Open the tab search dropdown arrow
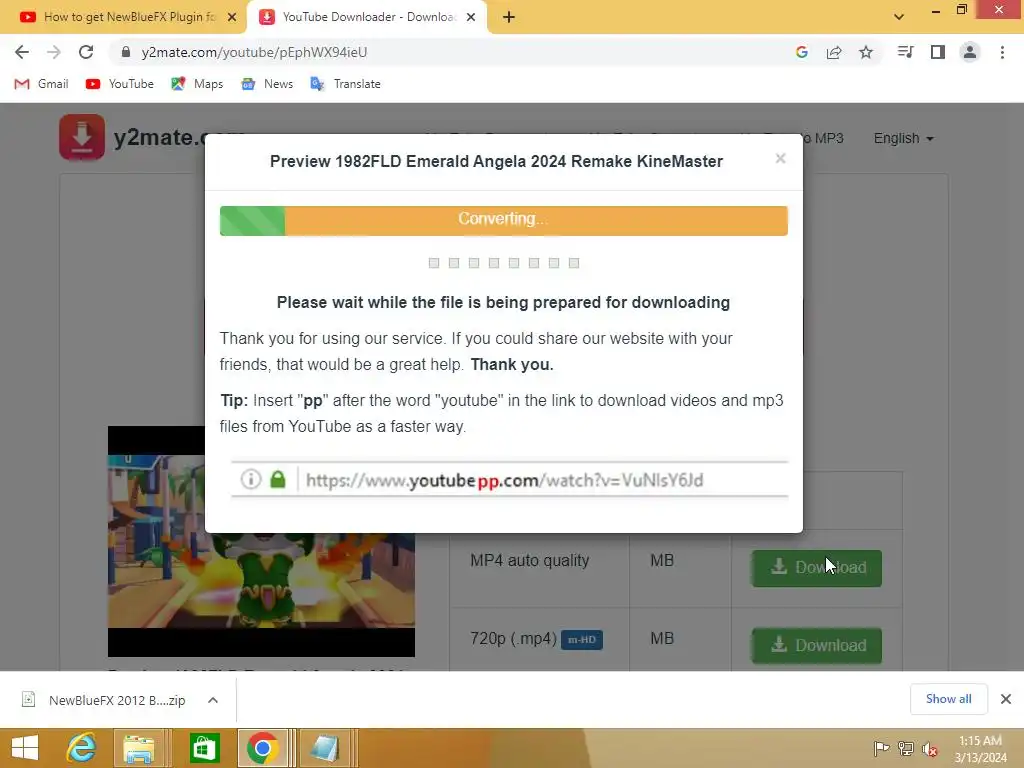This screenshot has width=1024, height=768. click(899, 17)
